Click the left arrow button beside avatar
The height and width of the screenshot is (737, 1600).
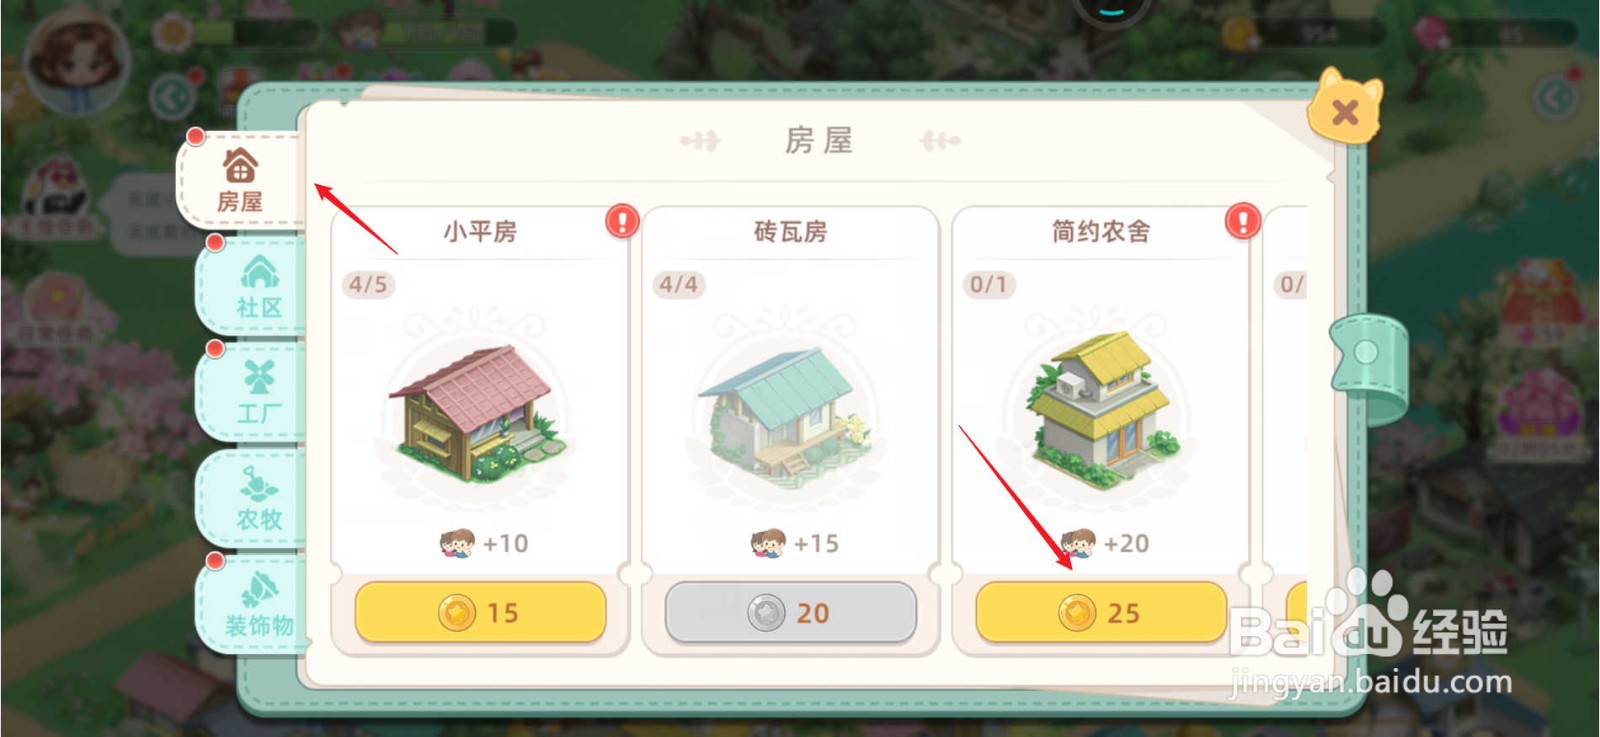coord(173,98)
